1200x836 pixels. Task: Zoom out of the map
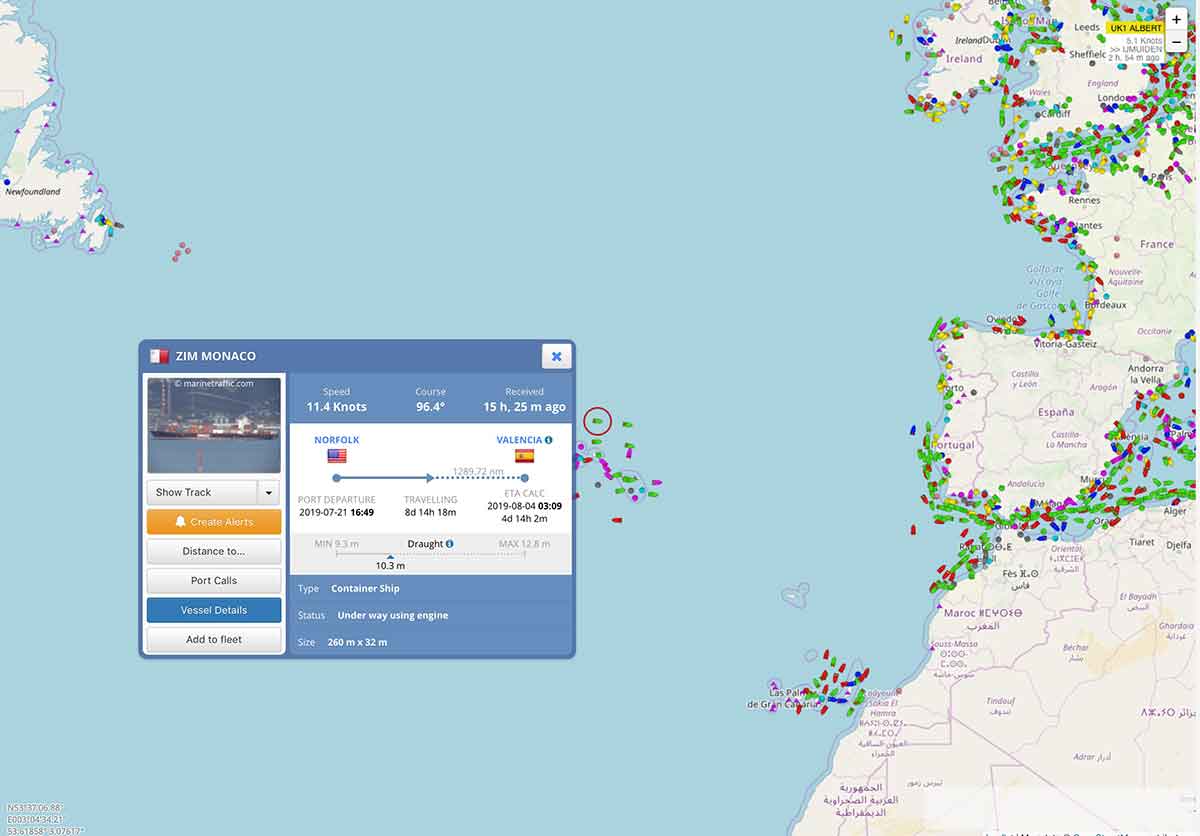1176,42
